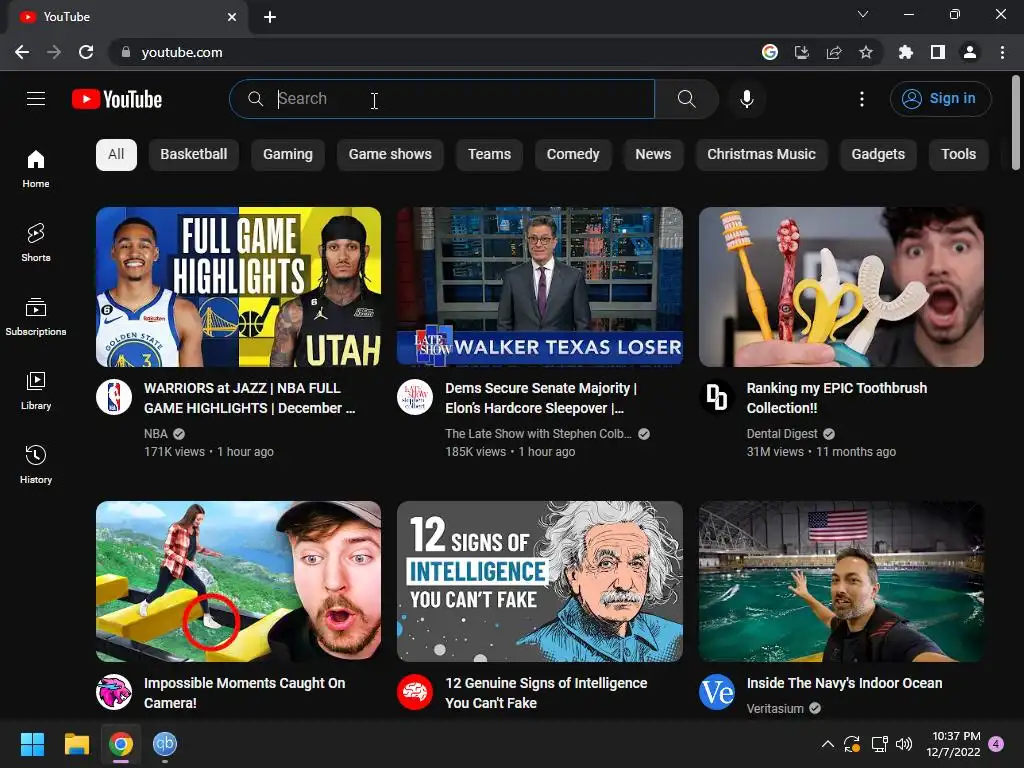Click the NBA channel name
This screenshot has width=1024, height=768.
(x=155, y=434)
